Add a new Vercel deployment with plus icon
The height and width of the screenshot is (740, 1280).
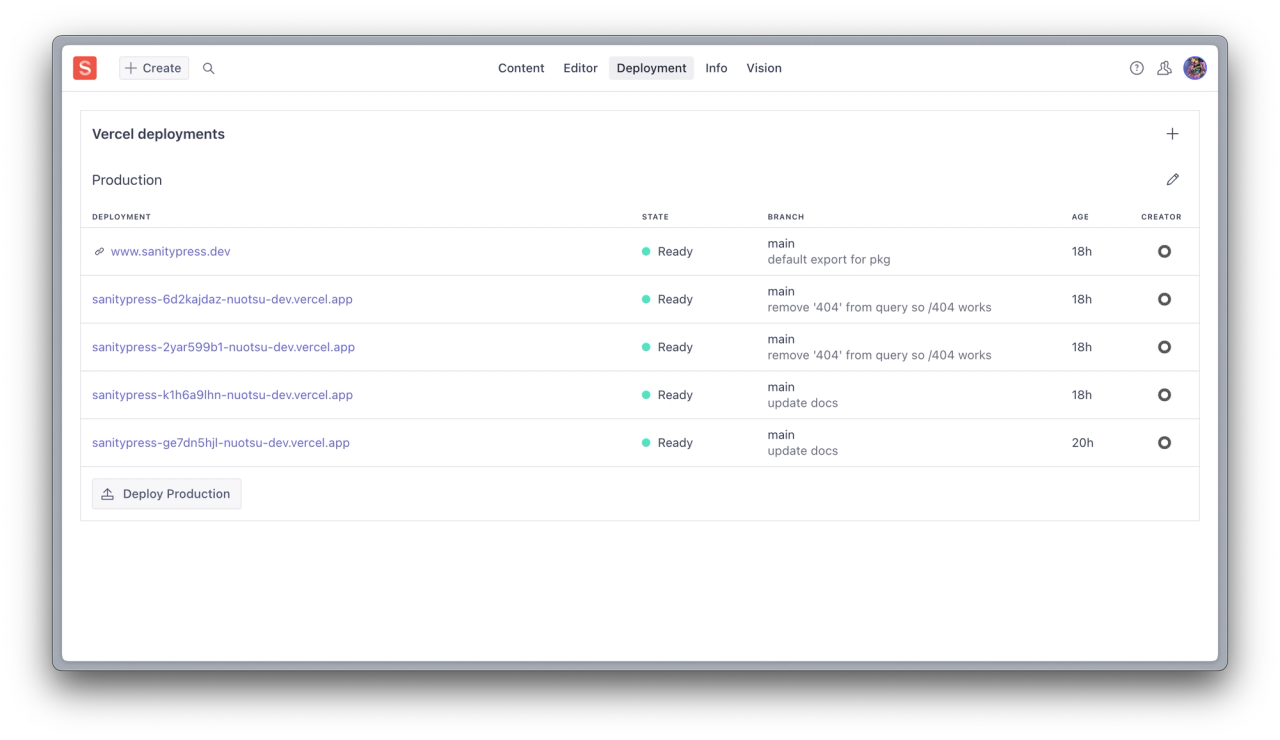(x=1173, y=134)
